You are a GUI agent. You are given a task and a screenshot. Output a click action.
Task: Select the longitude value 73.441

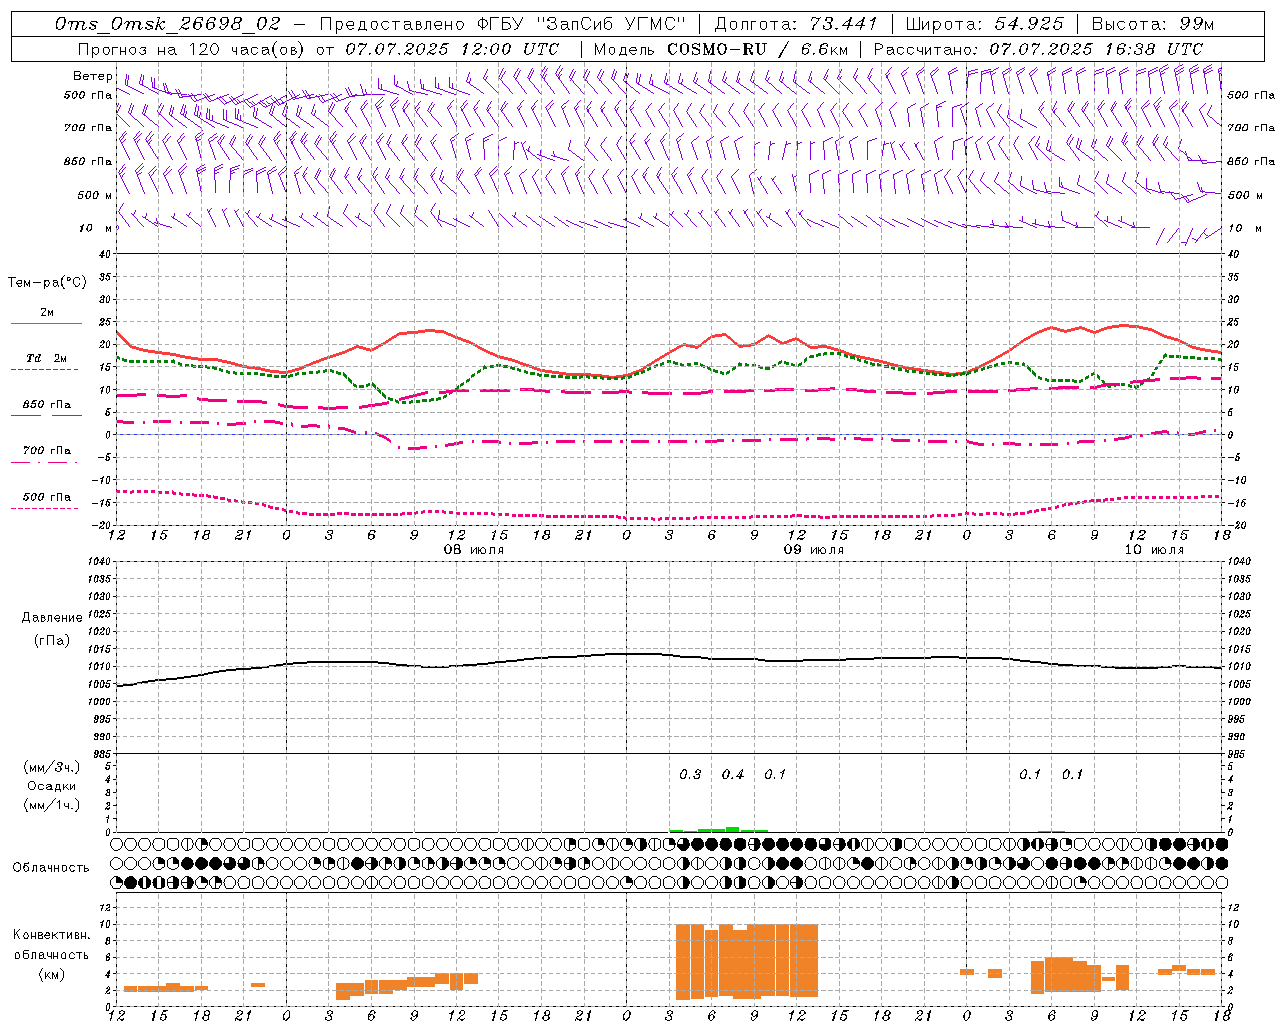(x=843, y=24)
